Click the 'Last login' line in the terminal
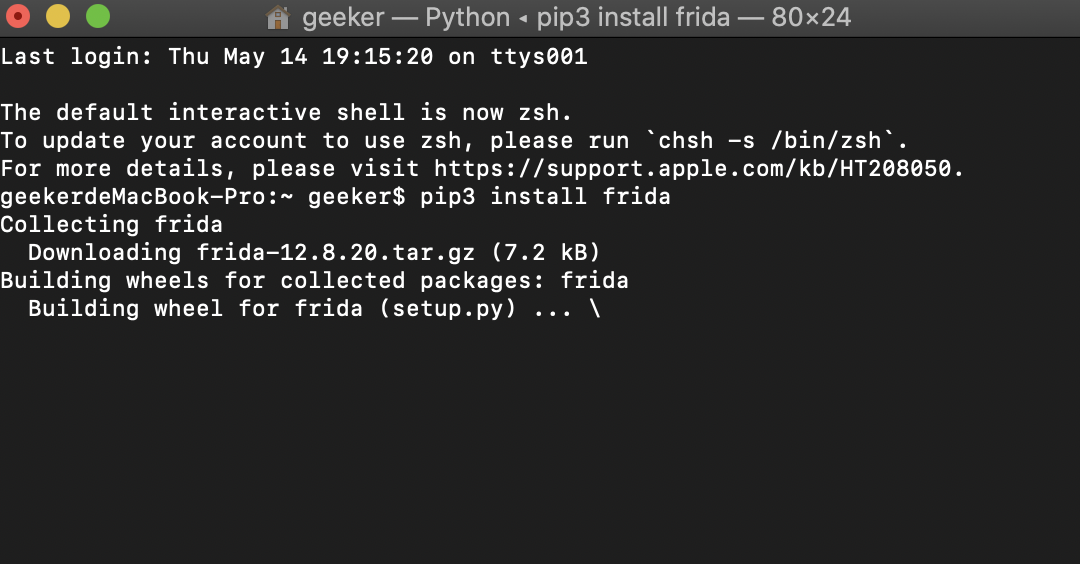 click(294, 56)
